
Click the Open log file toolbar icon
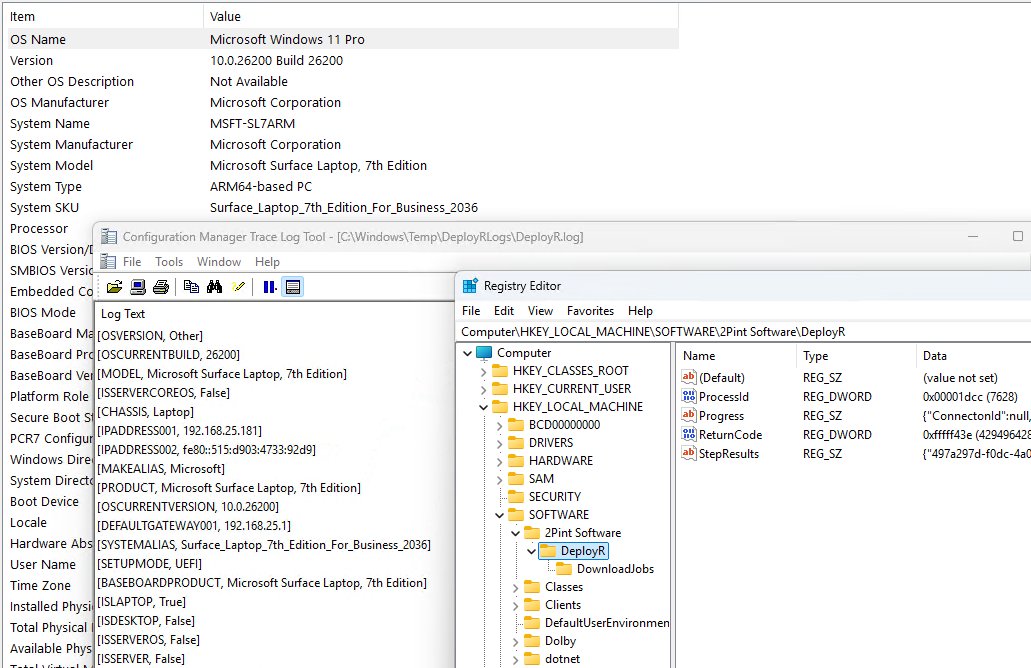tap(114, 287)
